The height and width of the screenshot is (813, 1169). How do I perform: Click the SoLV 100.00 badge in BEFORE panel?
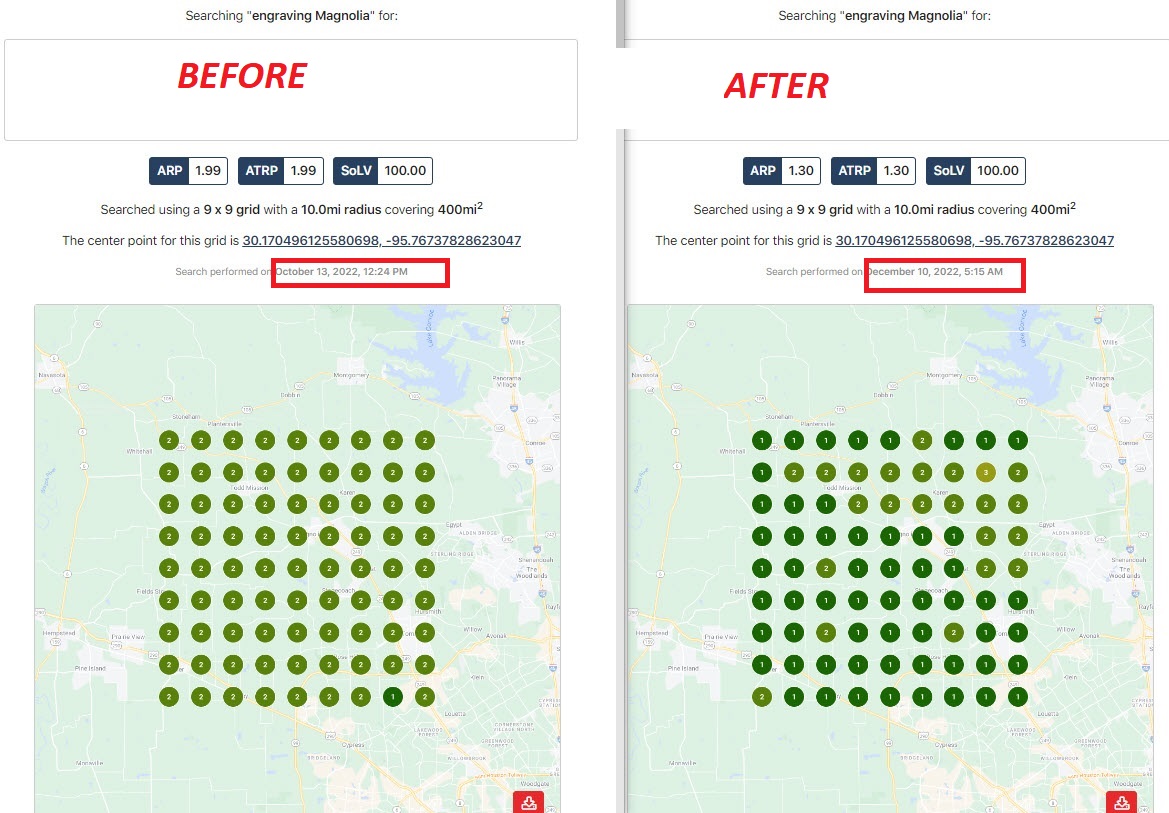click(383, 171)
